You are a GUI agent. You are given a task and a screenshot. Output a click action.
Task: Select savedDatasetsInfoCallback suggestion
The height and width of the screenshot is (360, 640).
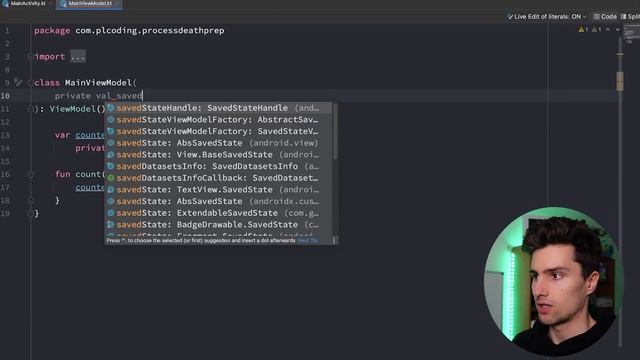(219, 178)
